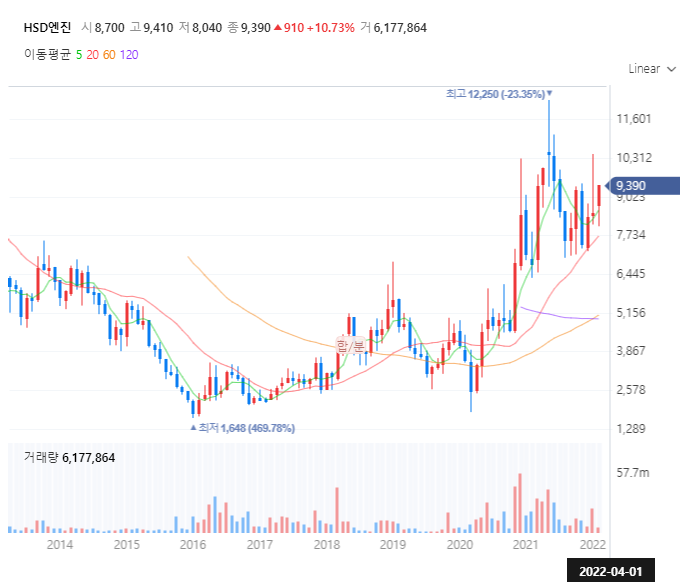Click the 3,867 price axis label
Screen dimensions: 680x582
pyautogui.click(x=631, y=351)
